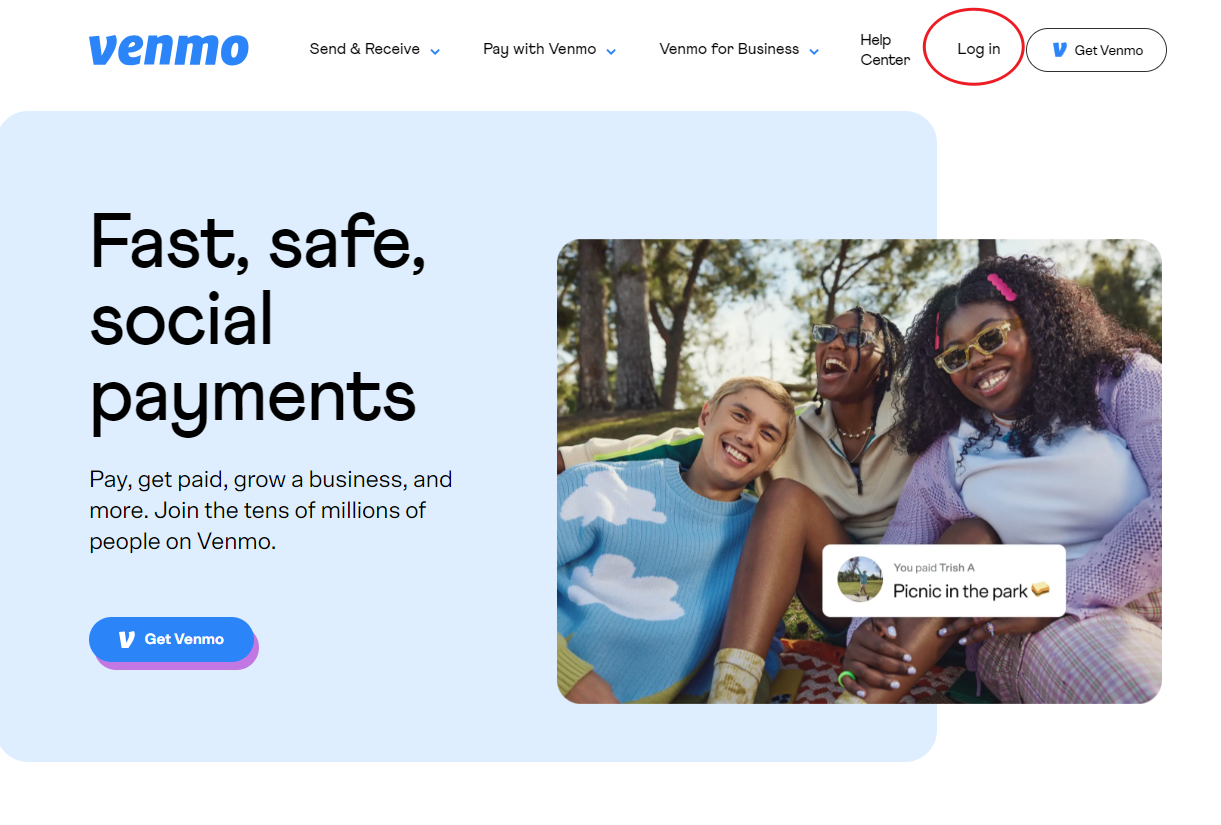Open the Send & Receive menu
The height and width of the screenshot is (825, 1221).
pos(365,49)
